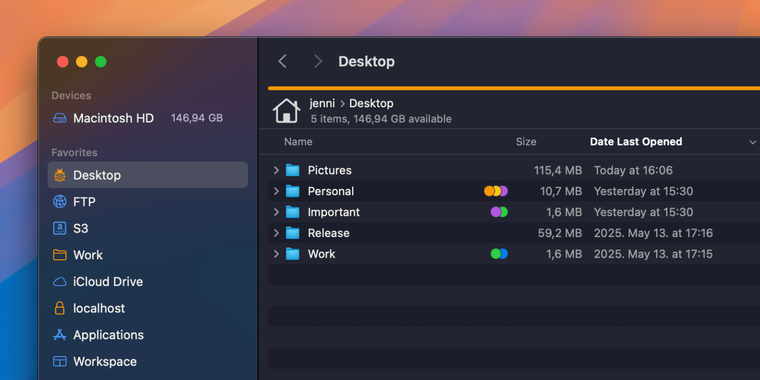
Task: Sort by the Name column header
Action: pyautogui.click(x=298, y=142)
